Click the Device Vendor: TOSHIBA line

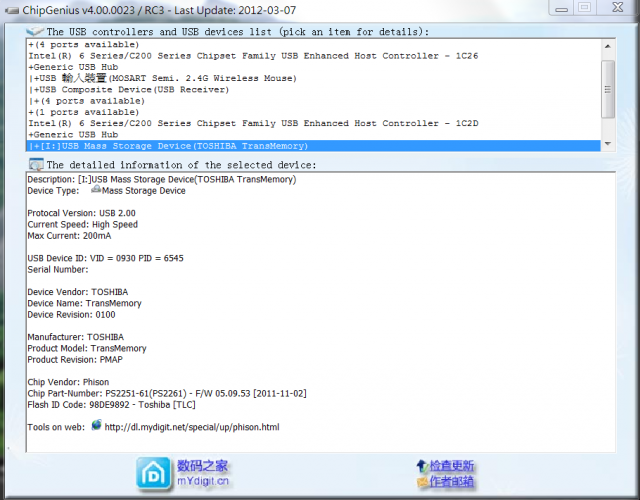coord(78,292)
